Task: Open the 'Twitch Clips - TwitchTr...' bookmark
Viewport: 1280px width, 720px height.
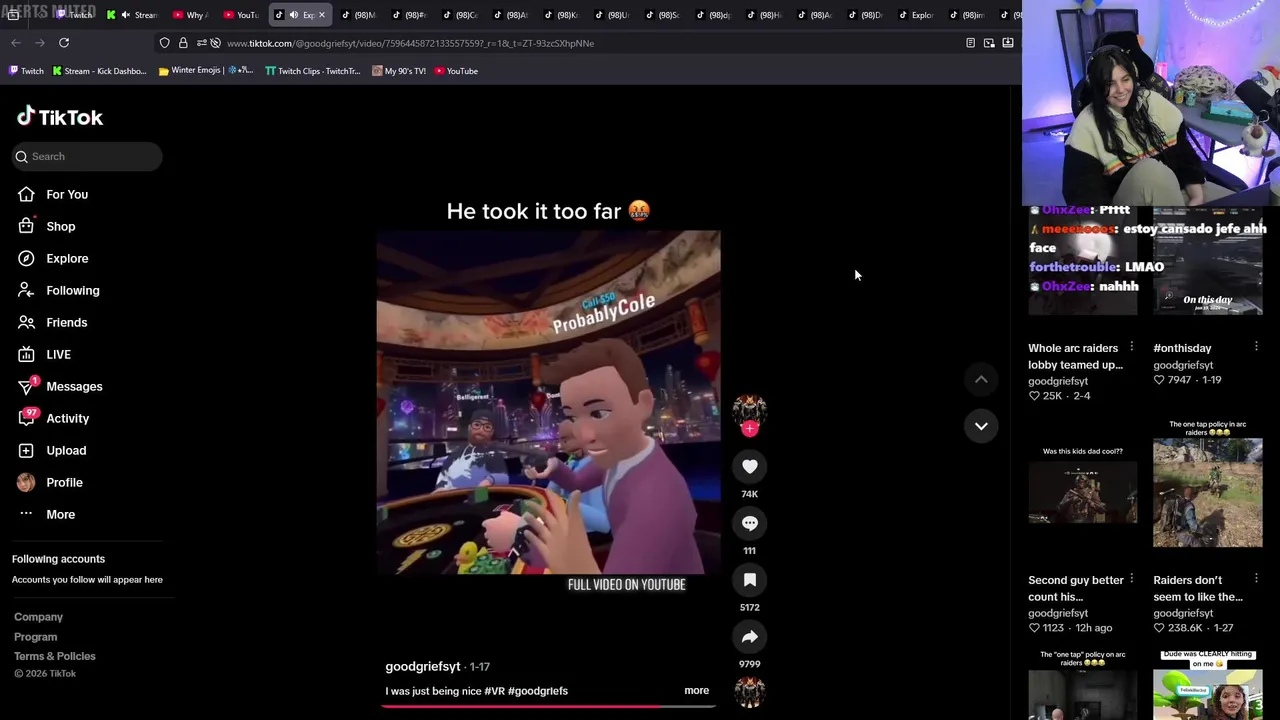Action: [x=312, y=71]
